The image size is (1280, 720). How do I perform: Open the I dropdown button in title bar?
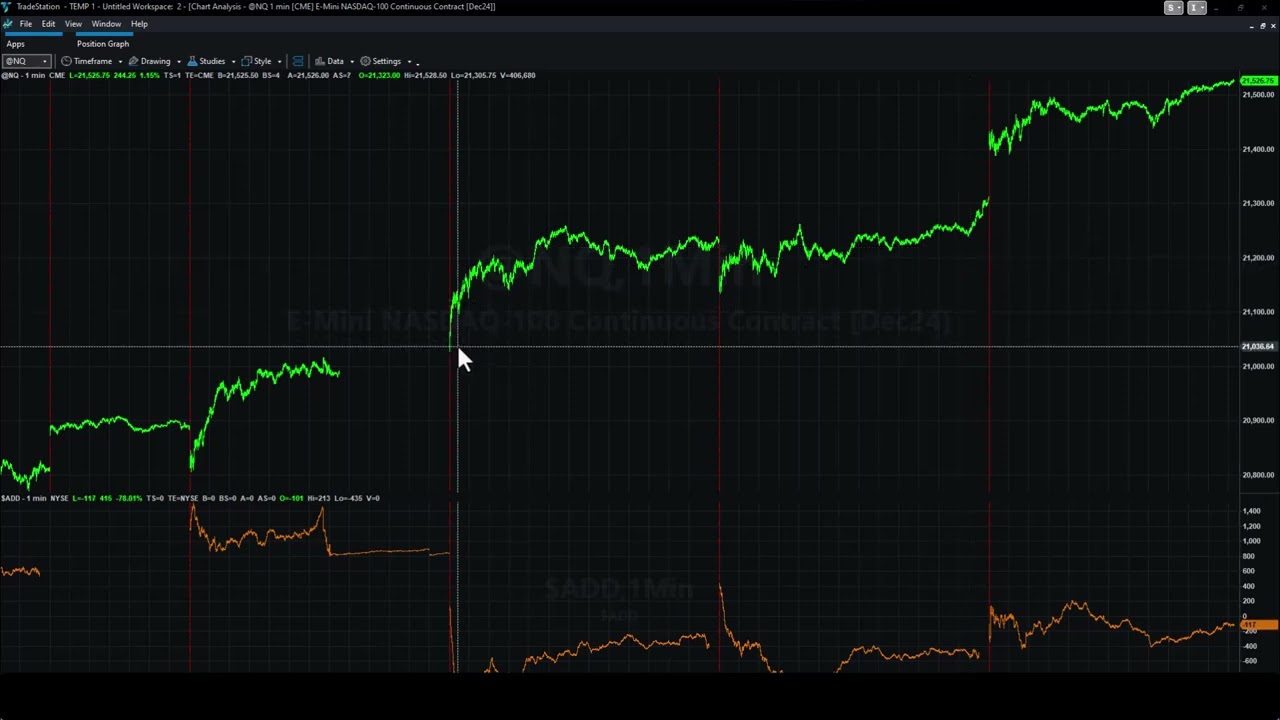coord(1196,8)
